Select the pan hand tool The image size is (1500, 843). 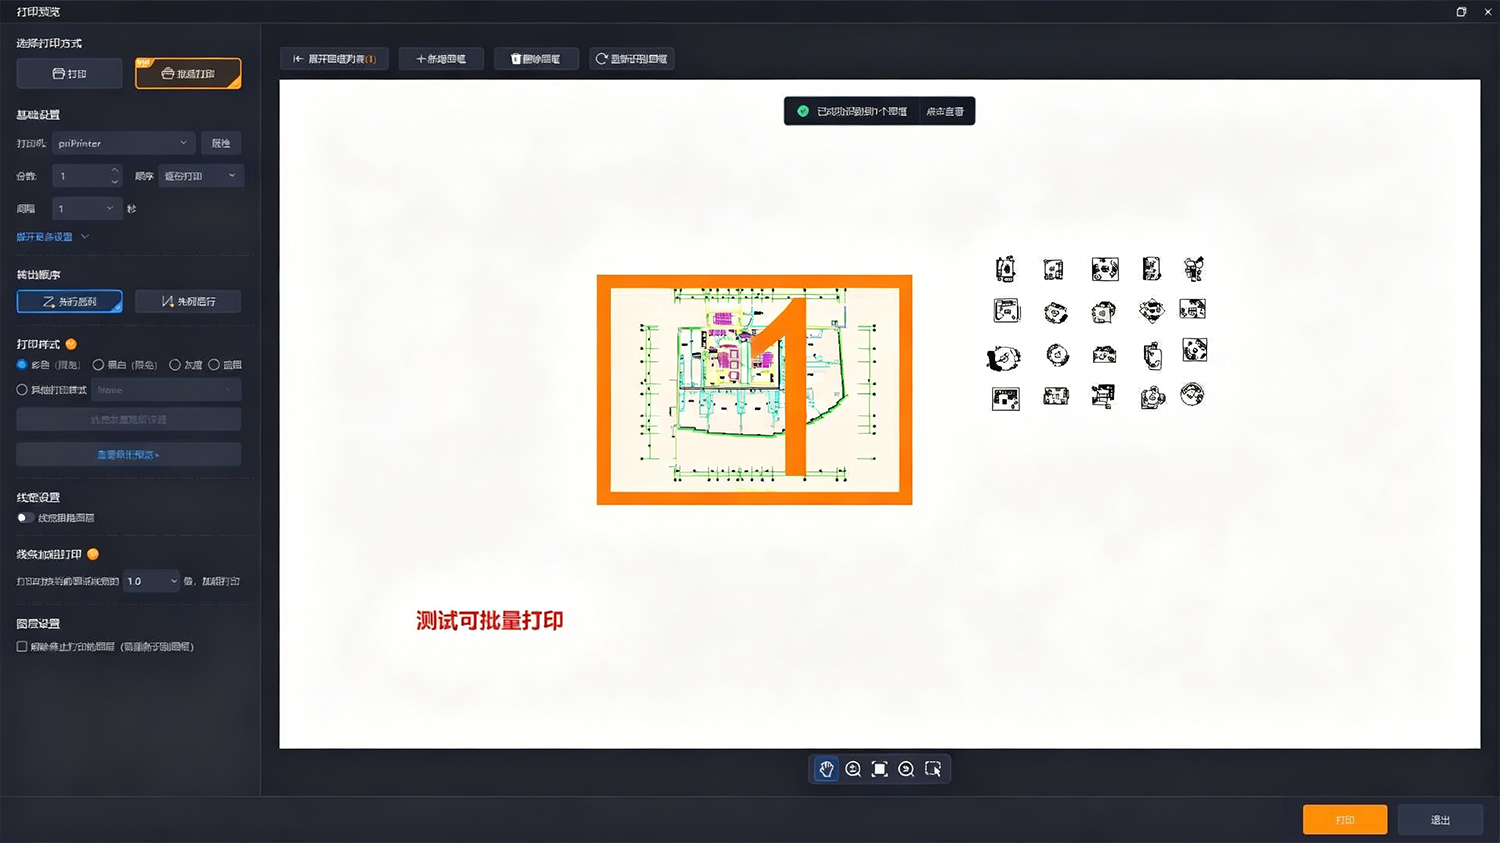[826, 769]
